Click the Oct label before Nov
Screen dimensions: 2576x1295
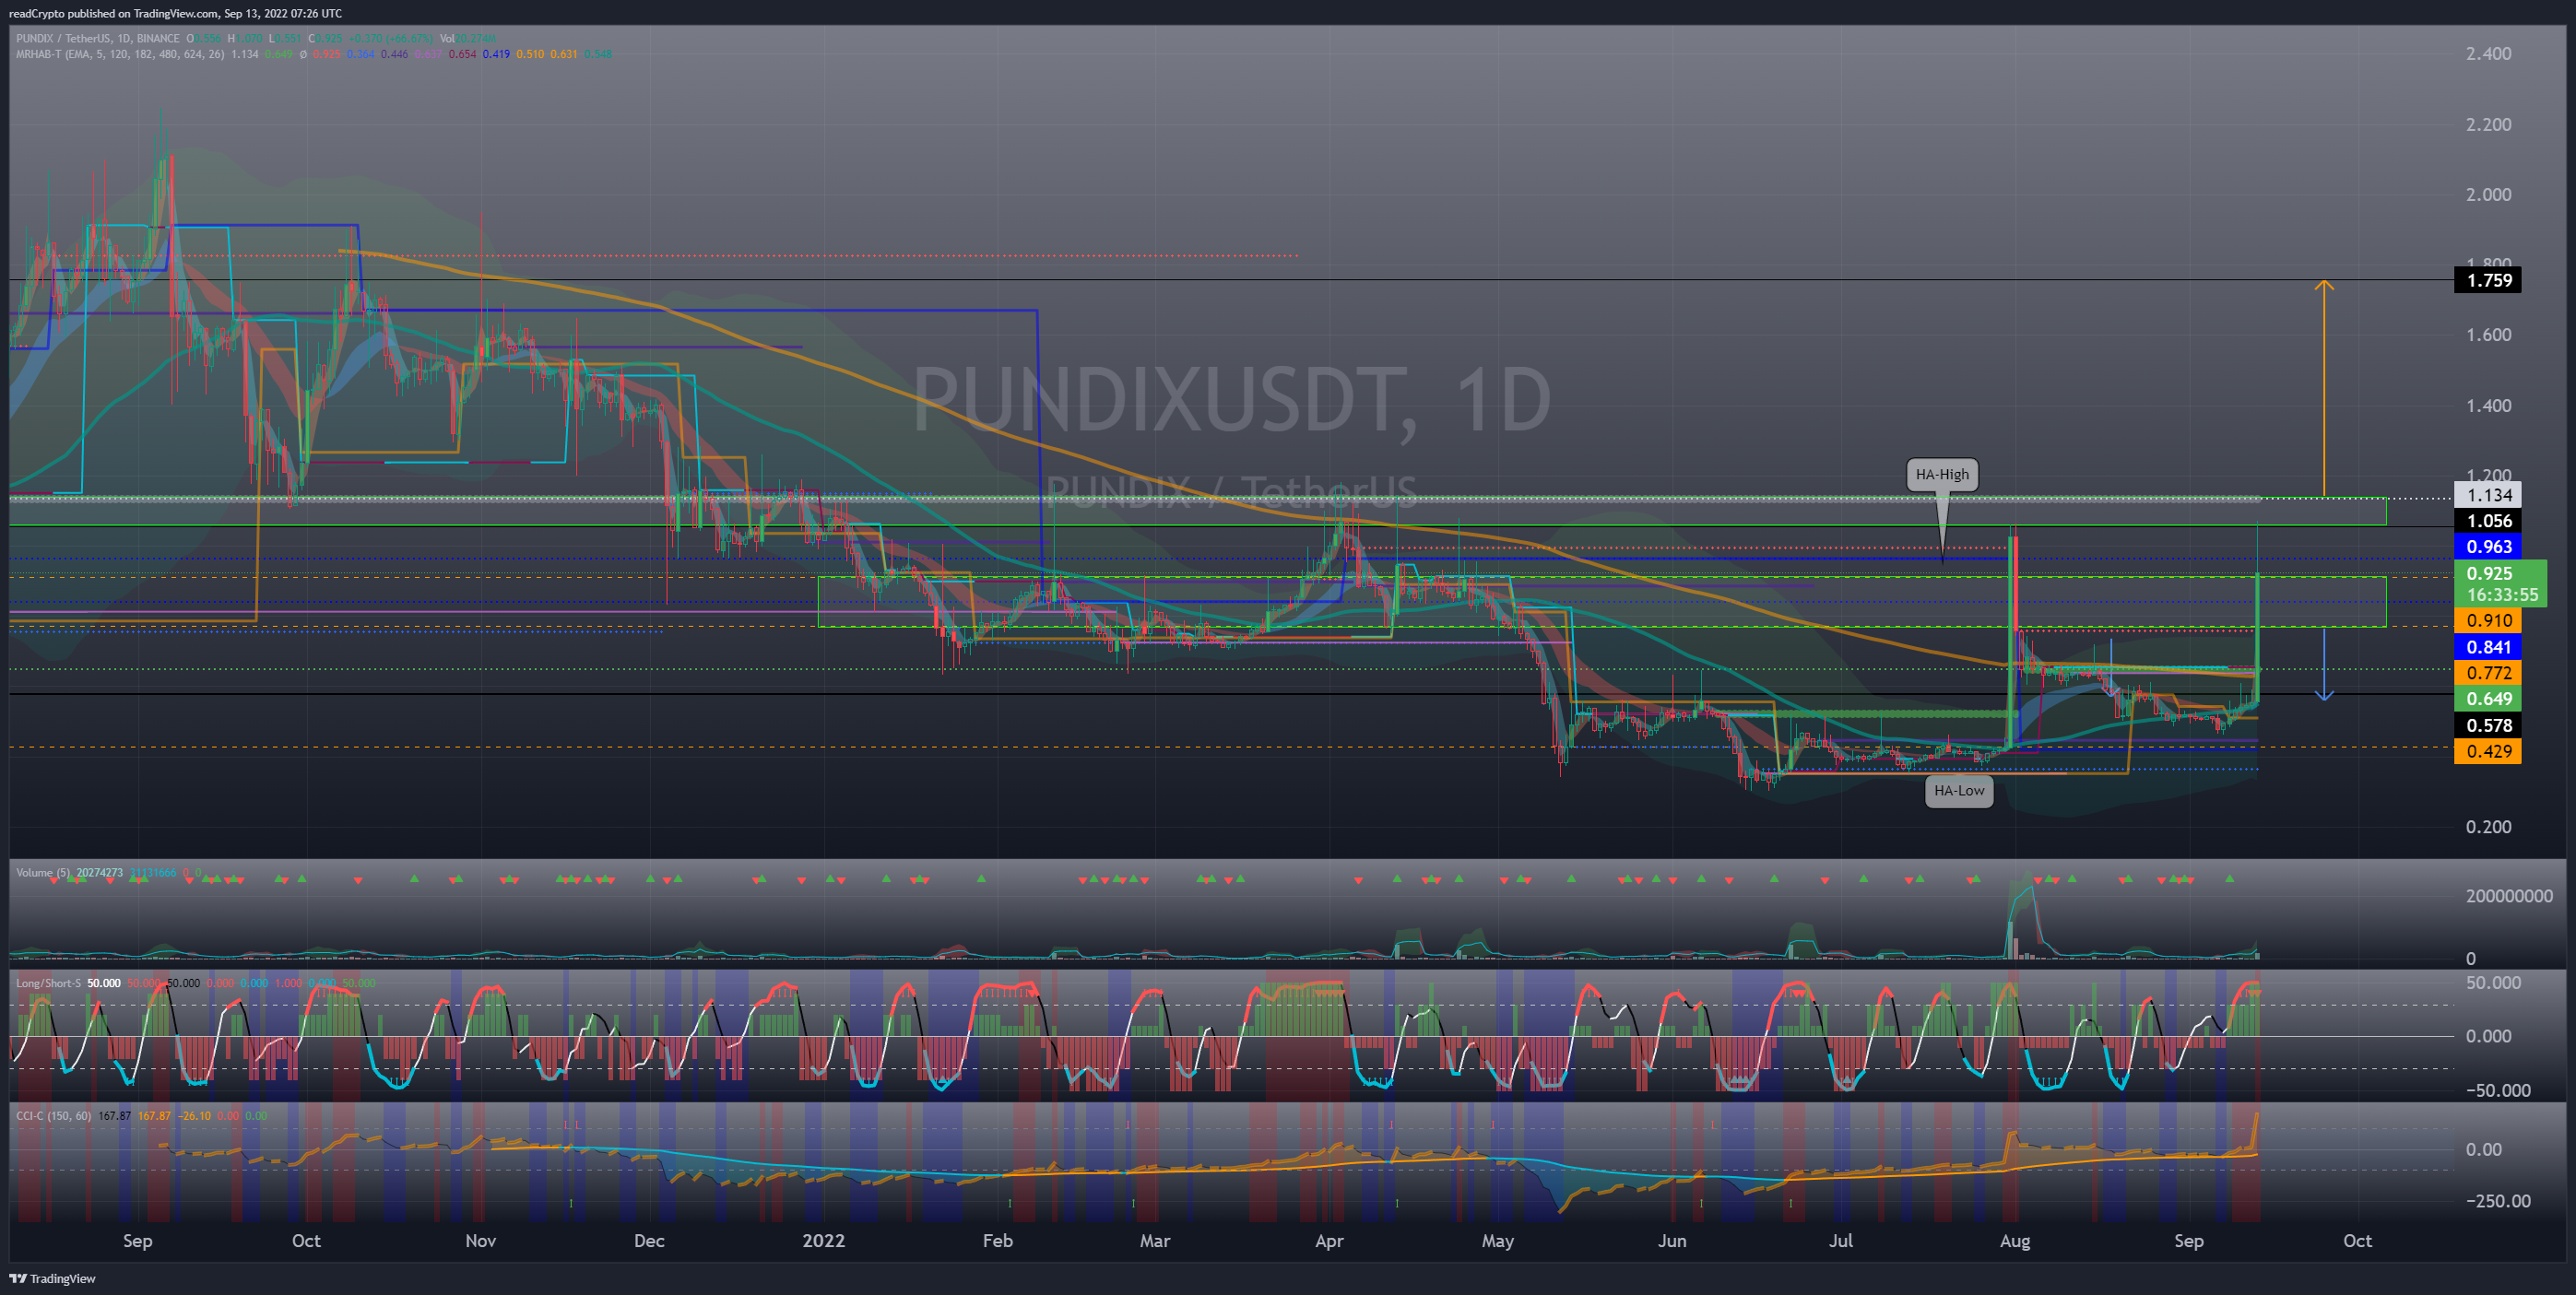[306, 1241]
